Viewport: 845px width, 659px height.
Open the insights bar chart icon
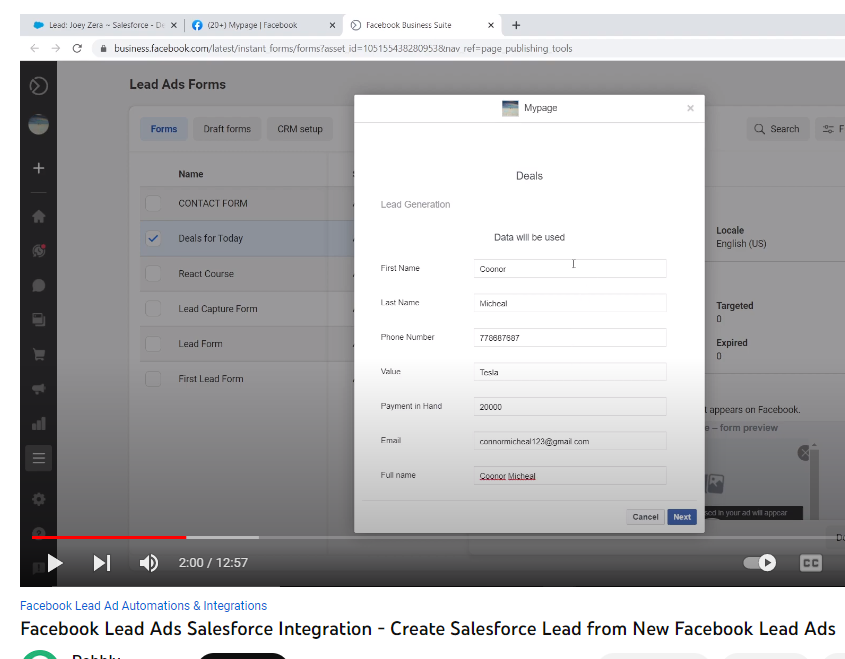pos(38,424)
